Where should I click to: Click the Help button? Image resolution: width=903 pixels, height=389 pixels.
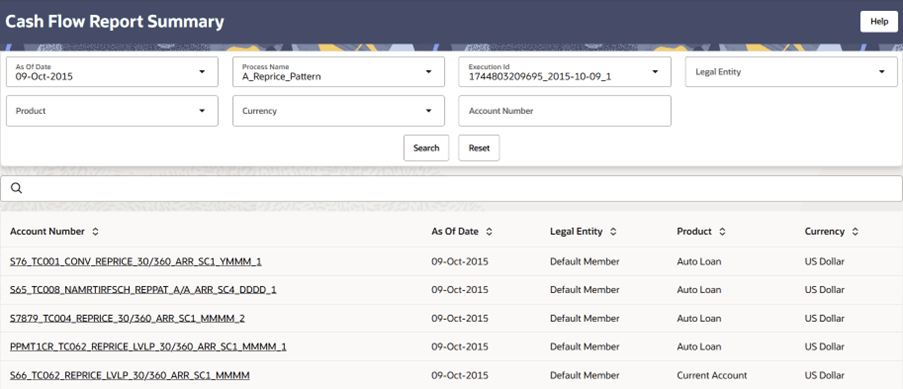pos(879,21)
